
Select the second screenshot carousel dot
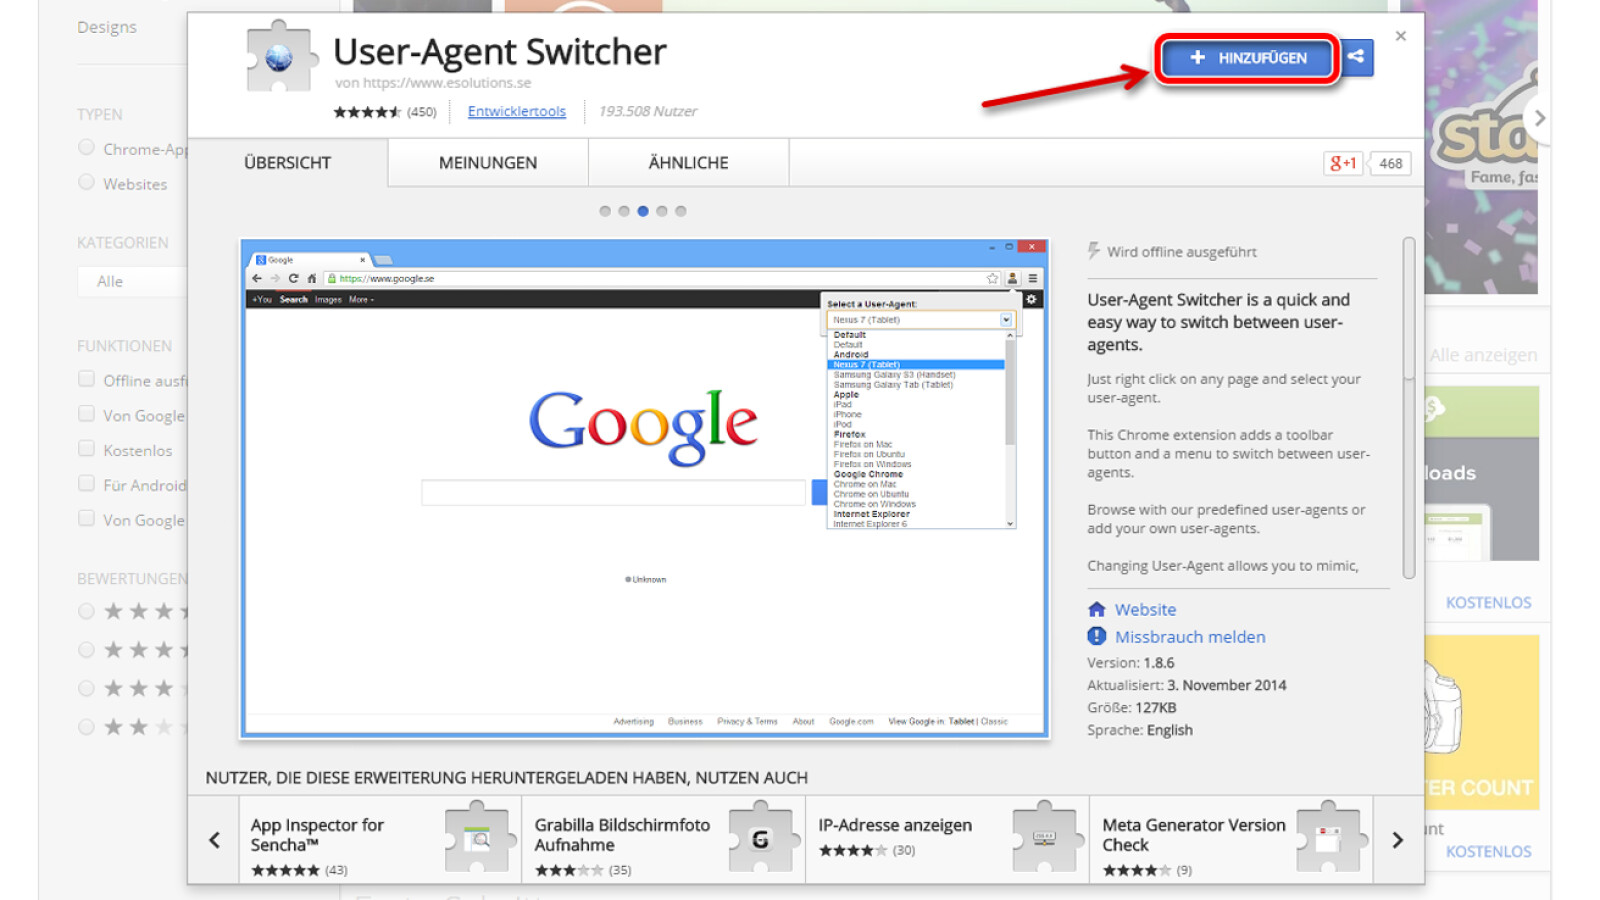click(x=624, y=211)
